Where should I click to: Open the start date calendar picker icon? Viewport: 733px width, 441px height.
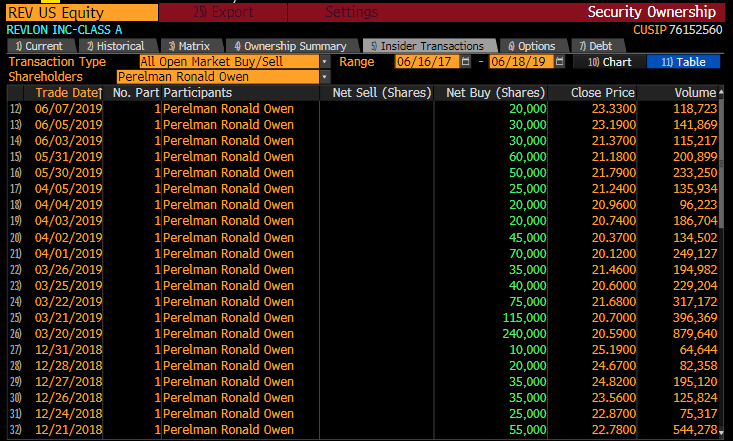(467, 62)
